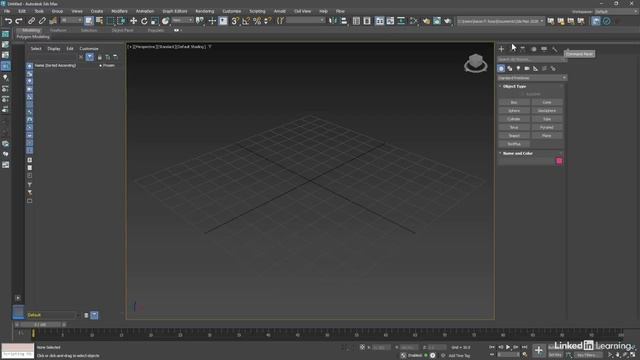Switch to the Object Paint ribbon tab
Viewport: 640px width, 360px height.
pos(122,30)
